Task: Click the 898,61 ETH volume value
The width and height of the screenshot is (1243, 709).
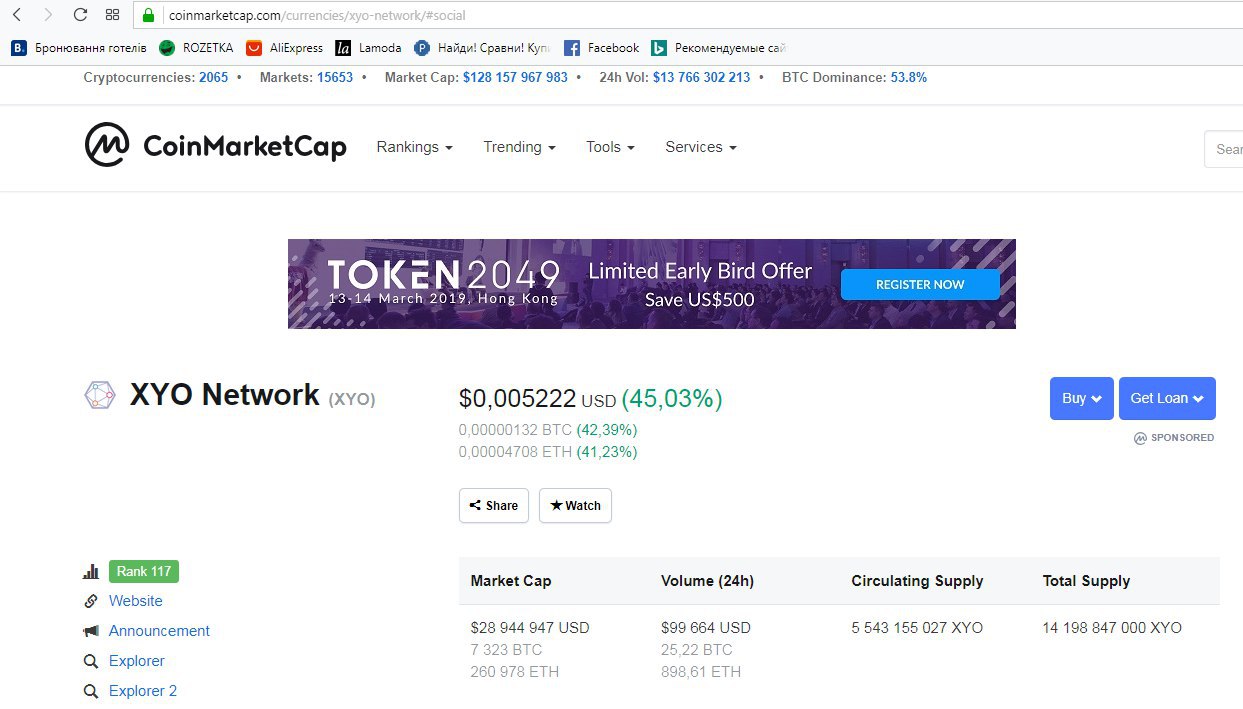Action: (701, 672)
